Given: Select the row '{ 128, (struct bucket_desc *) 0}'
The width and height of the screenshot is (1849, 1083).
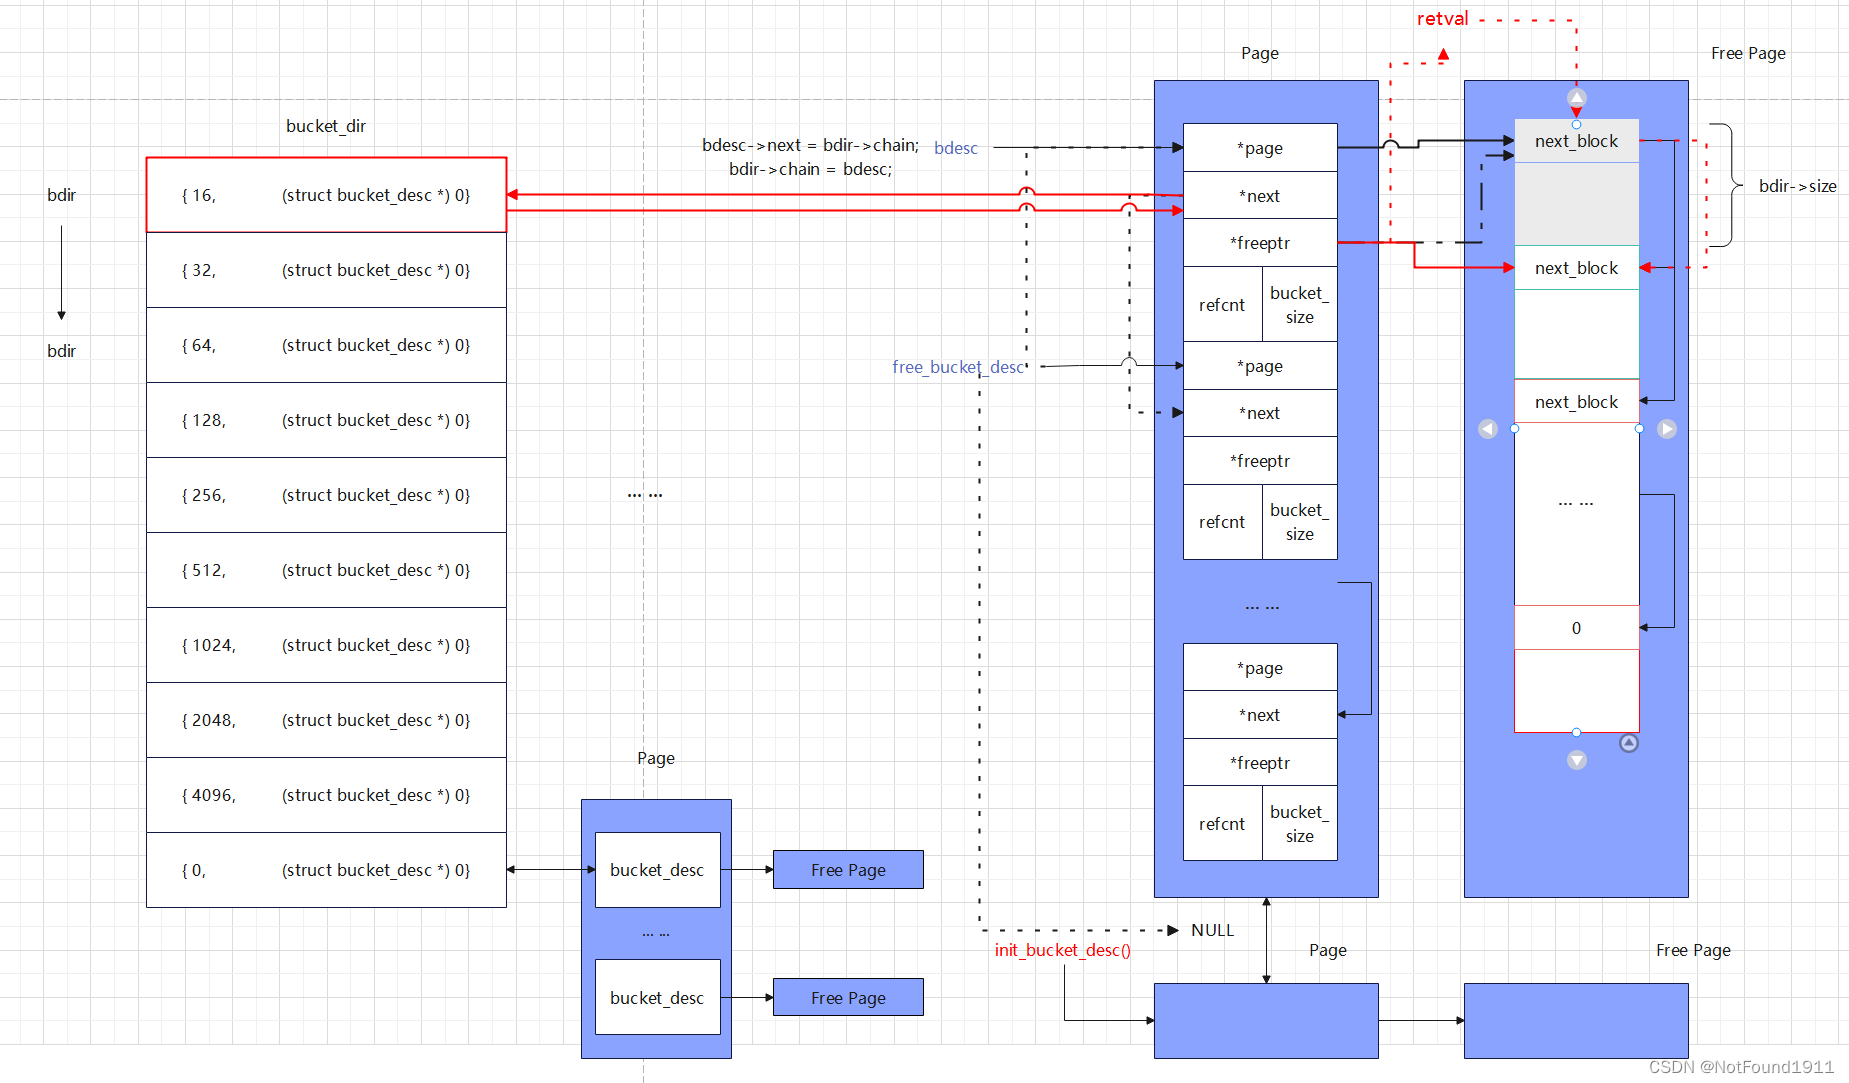Looking at the screenshot, I should click(x=326, y=420).
